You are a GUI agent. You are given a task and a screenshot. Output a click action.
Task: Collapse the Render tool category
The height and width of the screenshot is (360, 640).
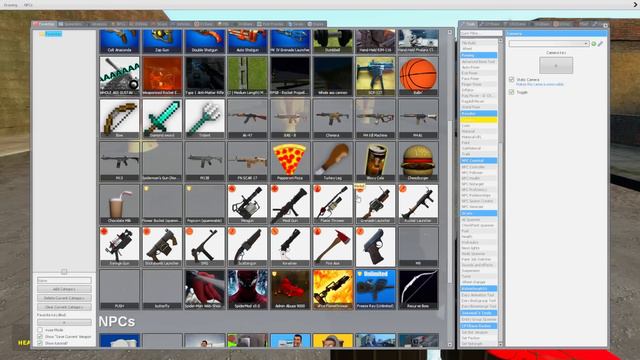tap(479, 113)
